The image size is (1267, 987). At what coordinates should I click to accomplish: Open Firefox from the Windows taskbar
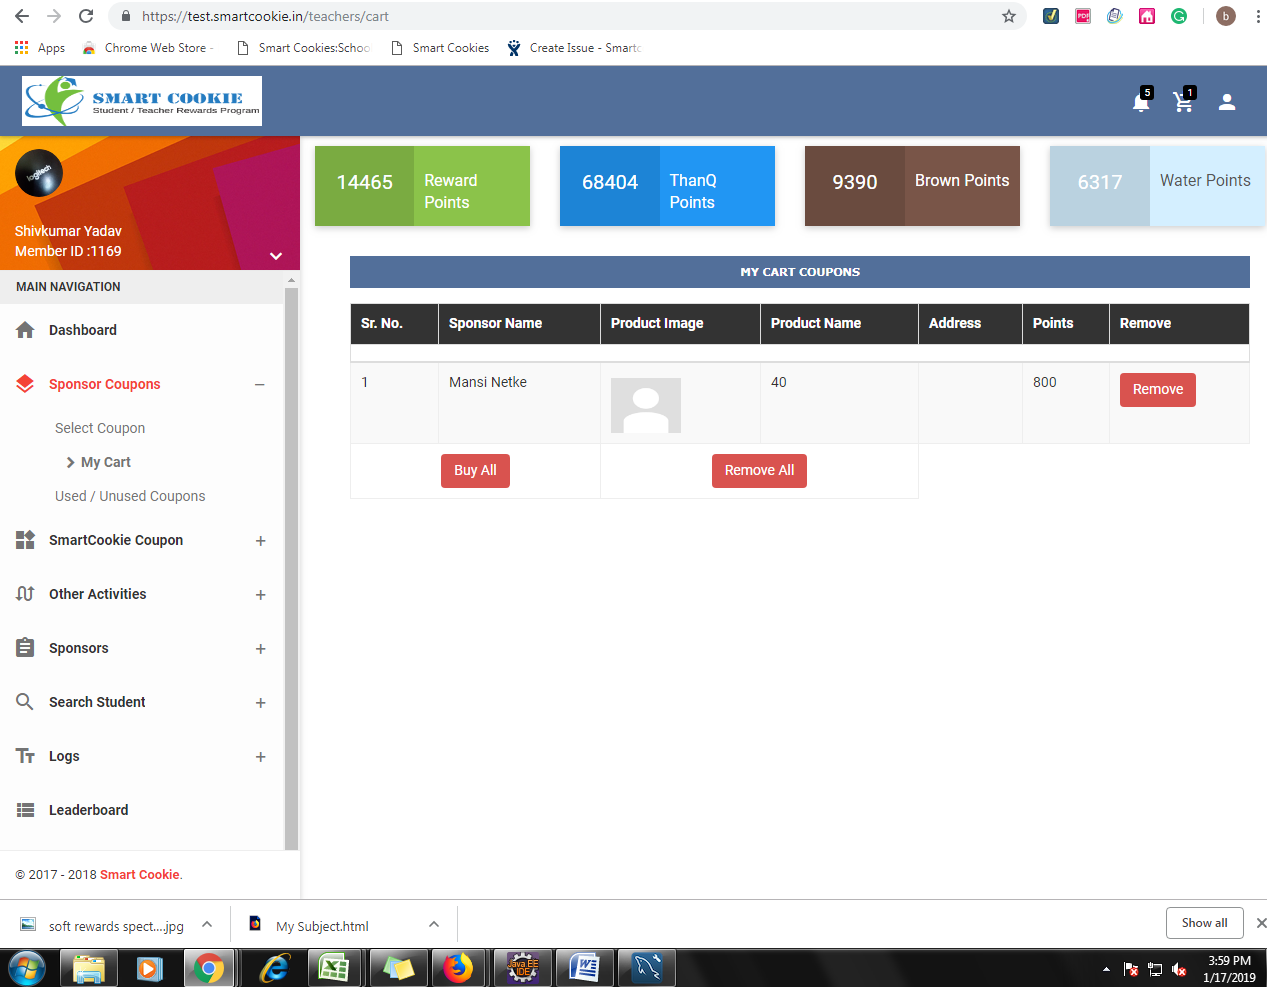pyautogui.click(x=458, y=968)
